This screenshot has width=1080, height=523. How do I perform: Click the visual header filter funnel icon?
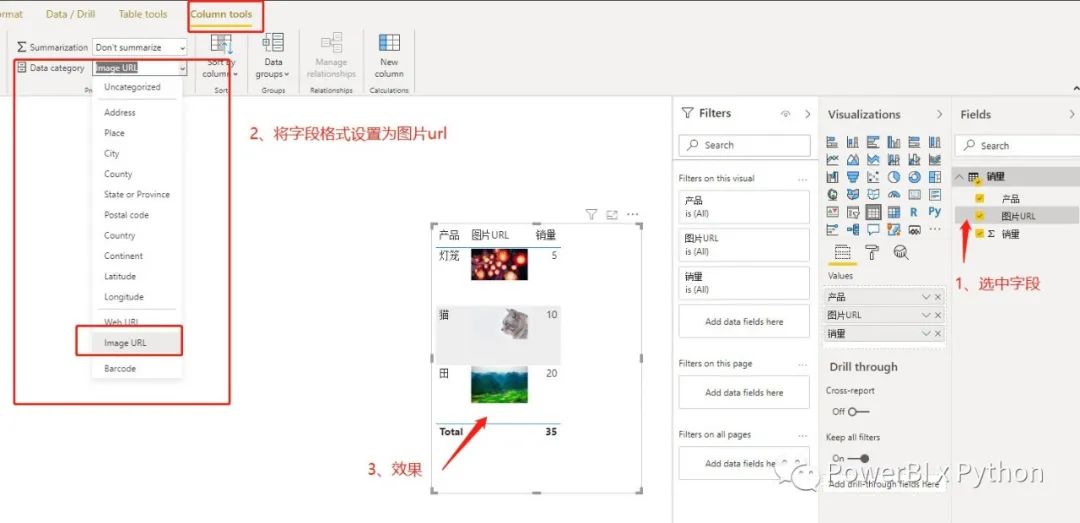click(591, 214)
